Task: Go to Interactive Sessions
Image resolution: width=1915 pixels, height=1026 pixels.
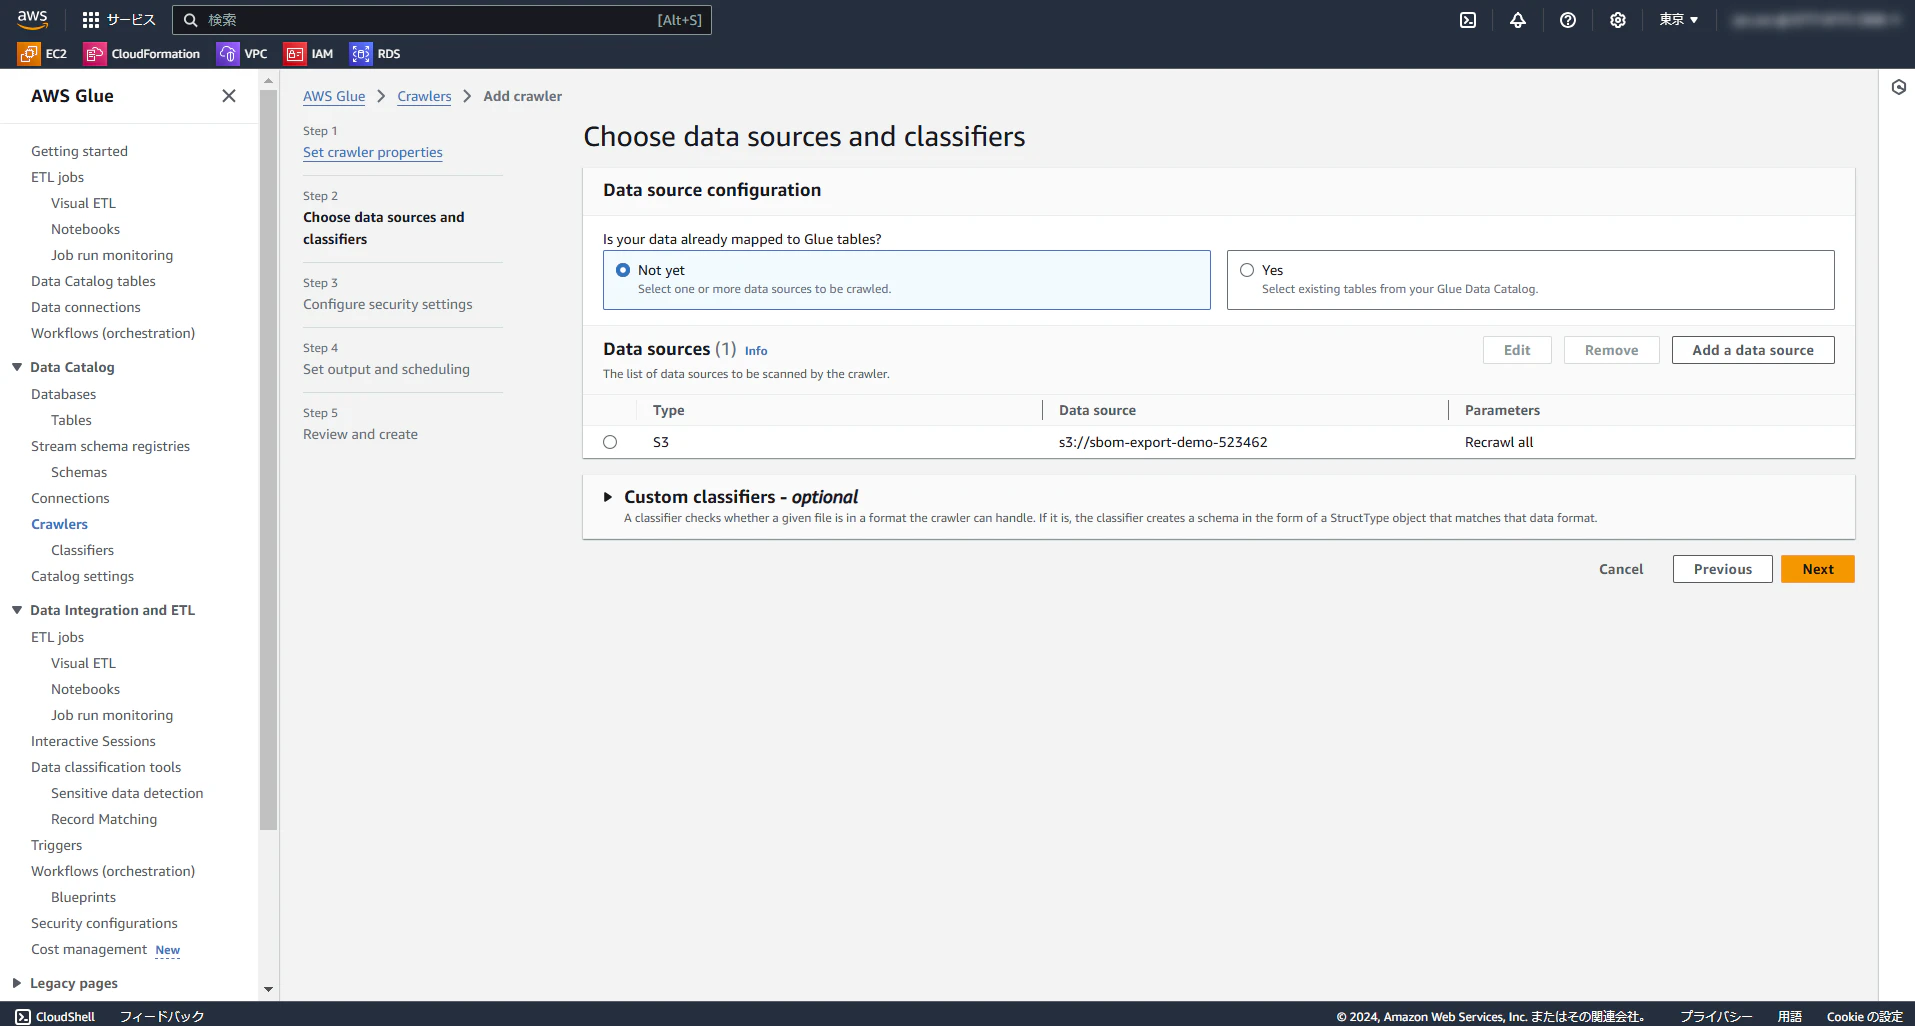Action: pyautogui.click(x=93, y=741)
